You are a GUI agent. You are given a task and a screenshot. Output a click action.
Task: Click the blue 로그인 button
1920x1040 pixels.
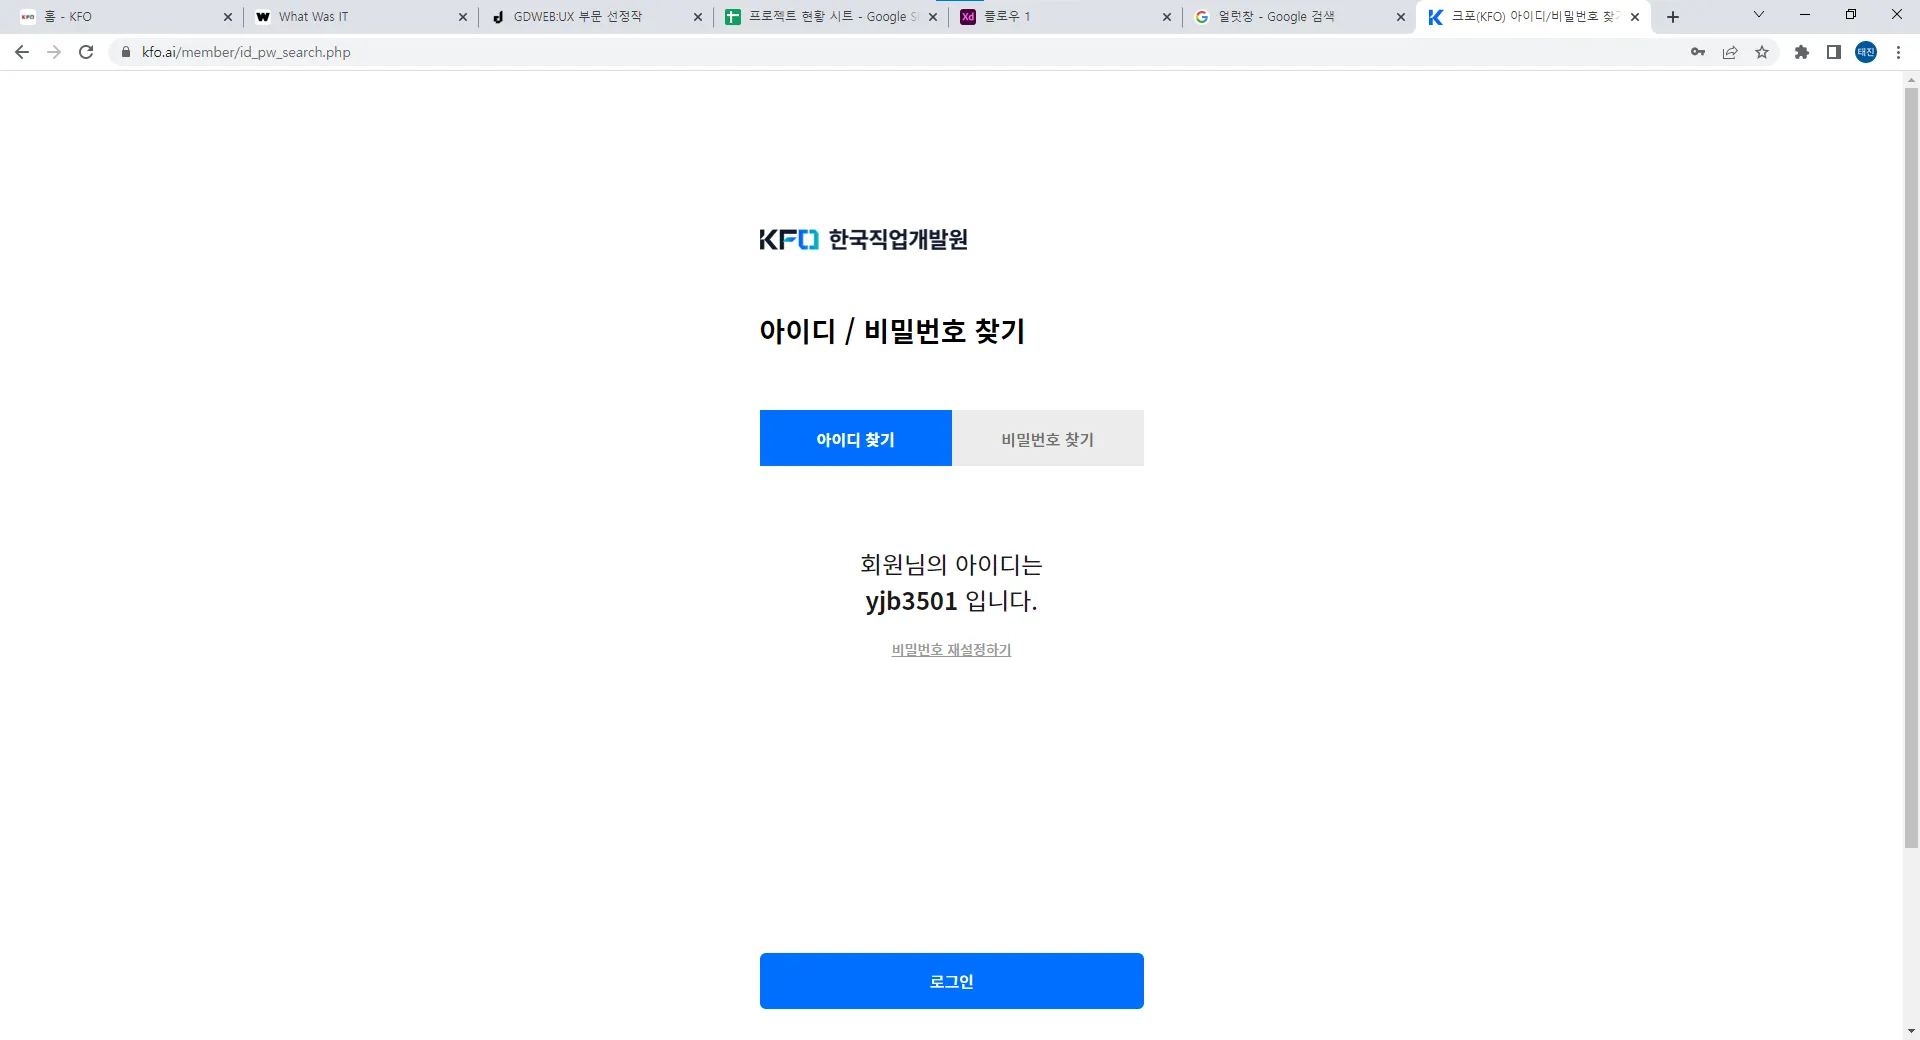tap(952, 981)
